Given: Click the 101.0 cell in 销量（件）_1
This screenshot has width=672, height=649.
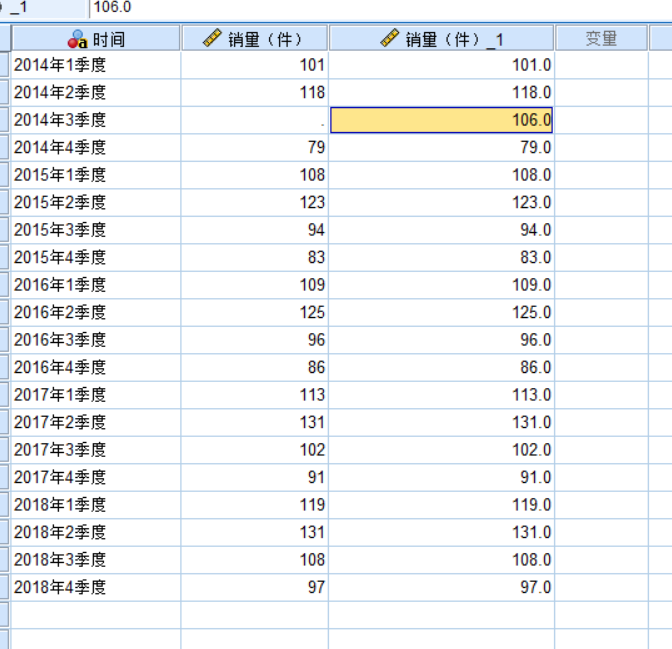Looking at the screenshot, I should (x=441, y=65).
